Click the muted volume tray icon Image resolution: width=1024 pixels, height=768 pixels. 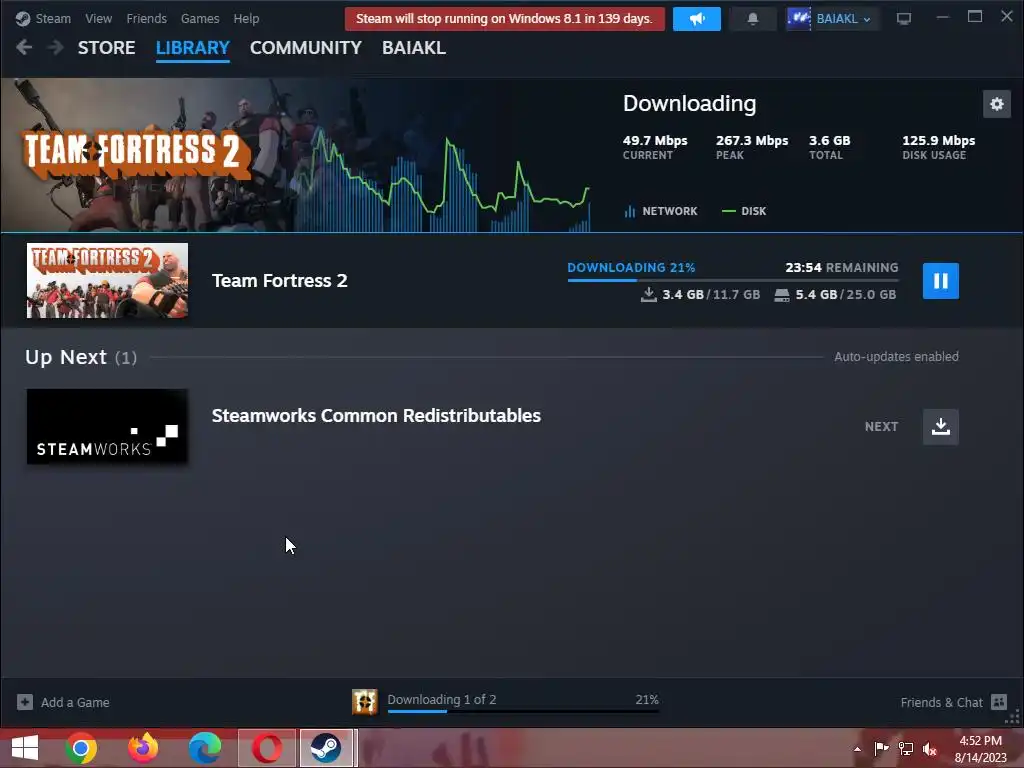(930, 749)
